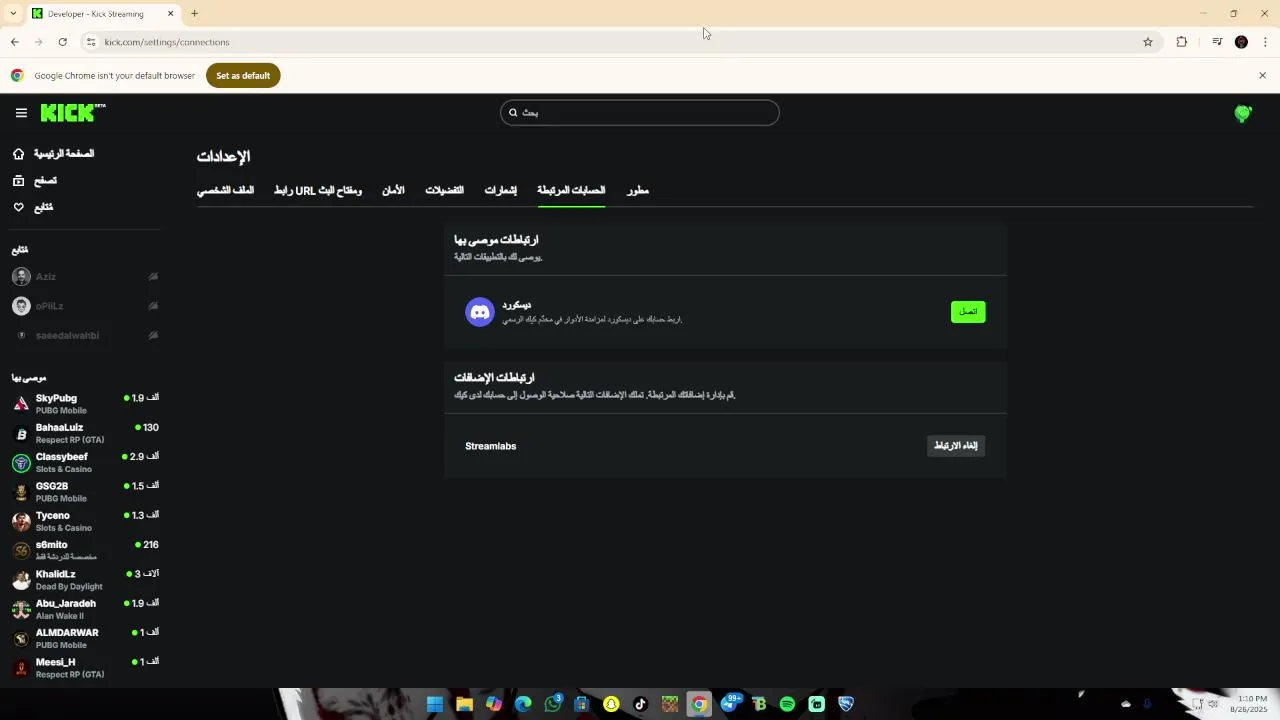Open TikTok from taskbar
The height and width of the screenshot is (720, 1280).
(641, 704)
